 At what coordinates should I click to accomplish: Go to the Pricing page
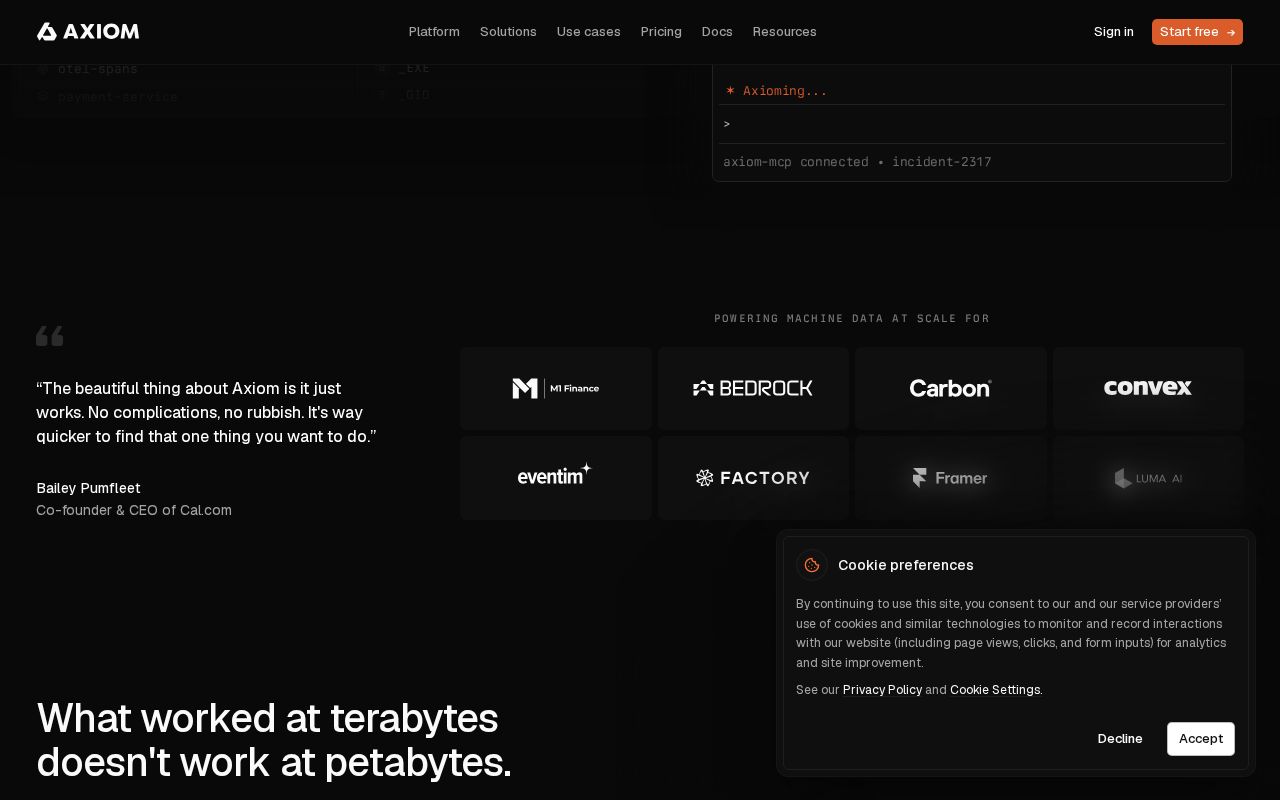pyautogui.click(x=661, y=32)
